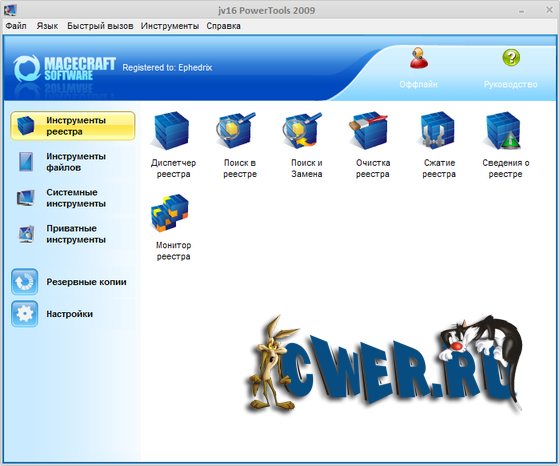Viewport: 560px width, 466px height.
Task: Switch to the Инструменты файлов label
Action: (76, 162)
